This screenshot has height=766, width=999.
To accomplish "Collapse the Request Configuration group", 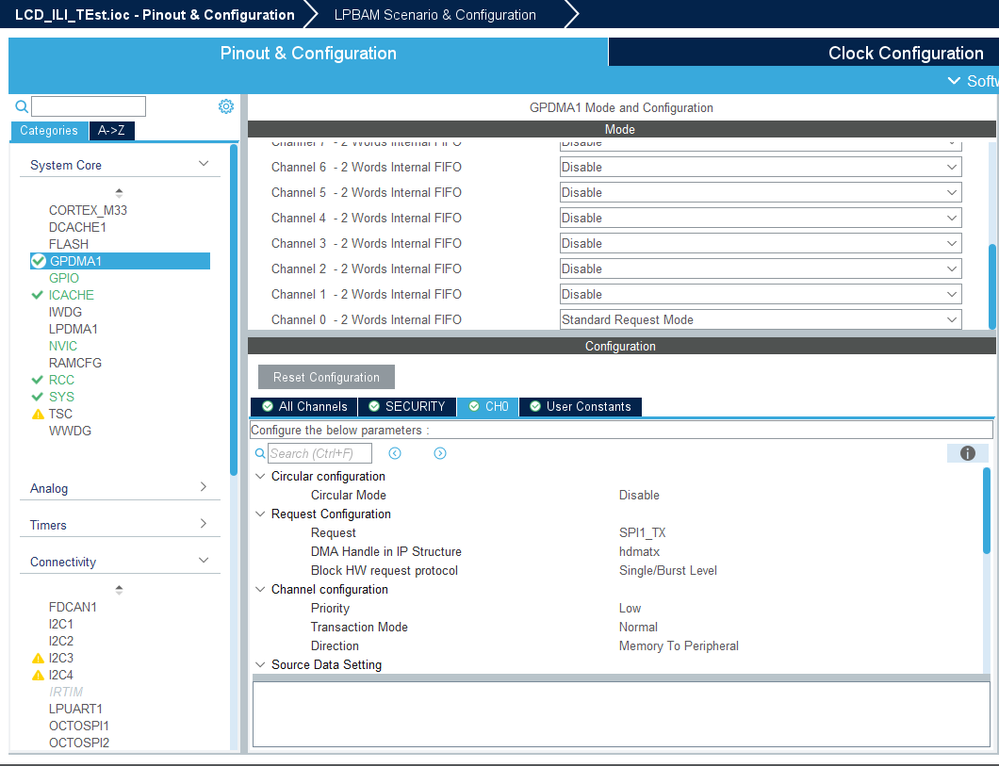I will pos(261,514).
